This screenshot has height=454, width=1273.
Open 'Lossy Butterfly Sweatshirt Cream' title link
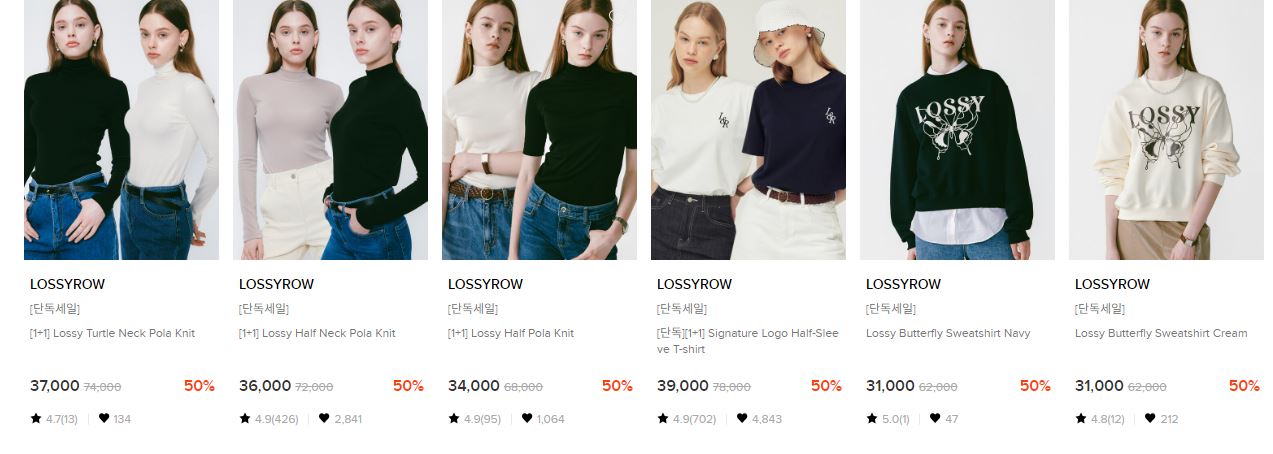coord(1161,333)
